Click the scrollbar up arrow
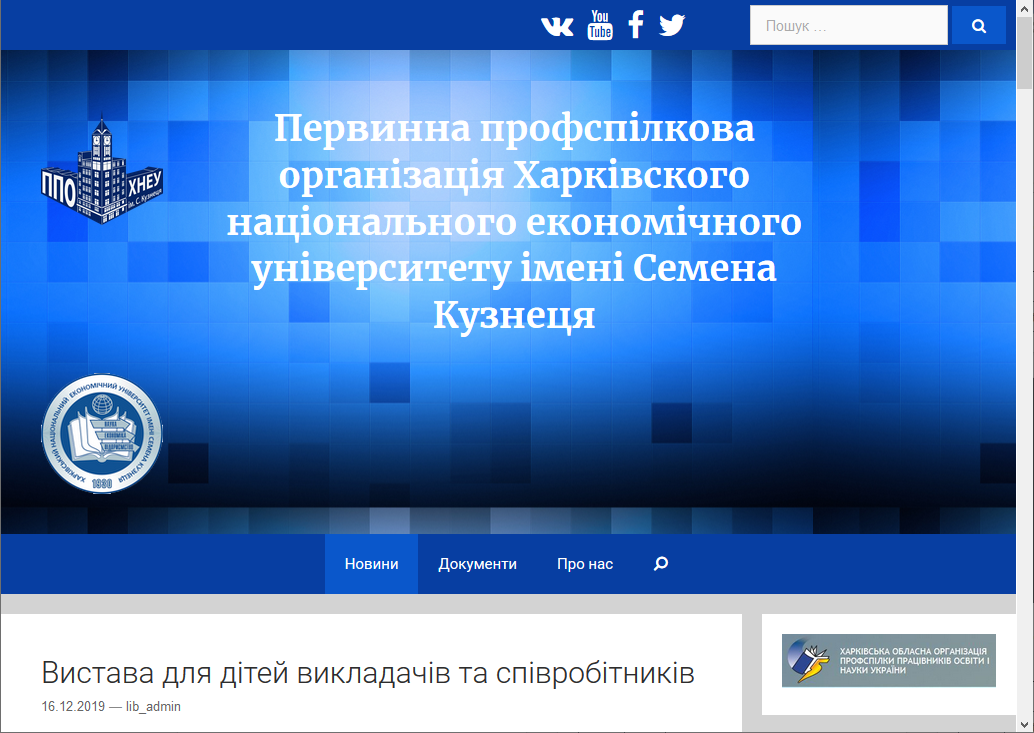The height and width of the screenshot is (733, 1034). pos(1025,8)
